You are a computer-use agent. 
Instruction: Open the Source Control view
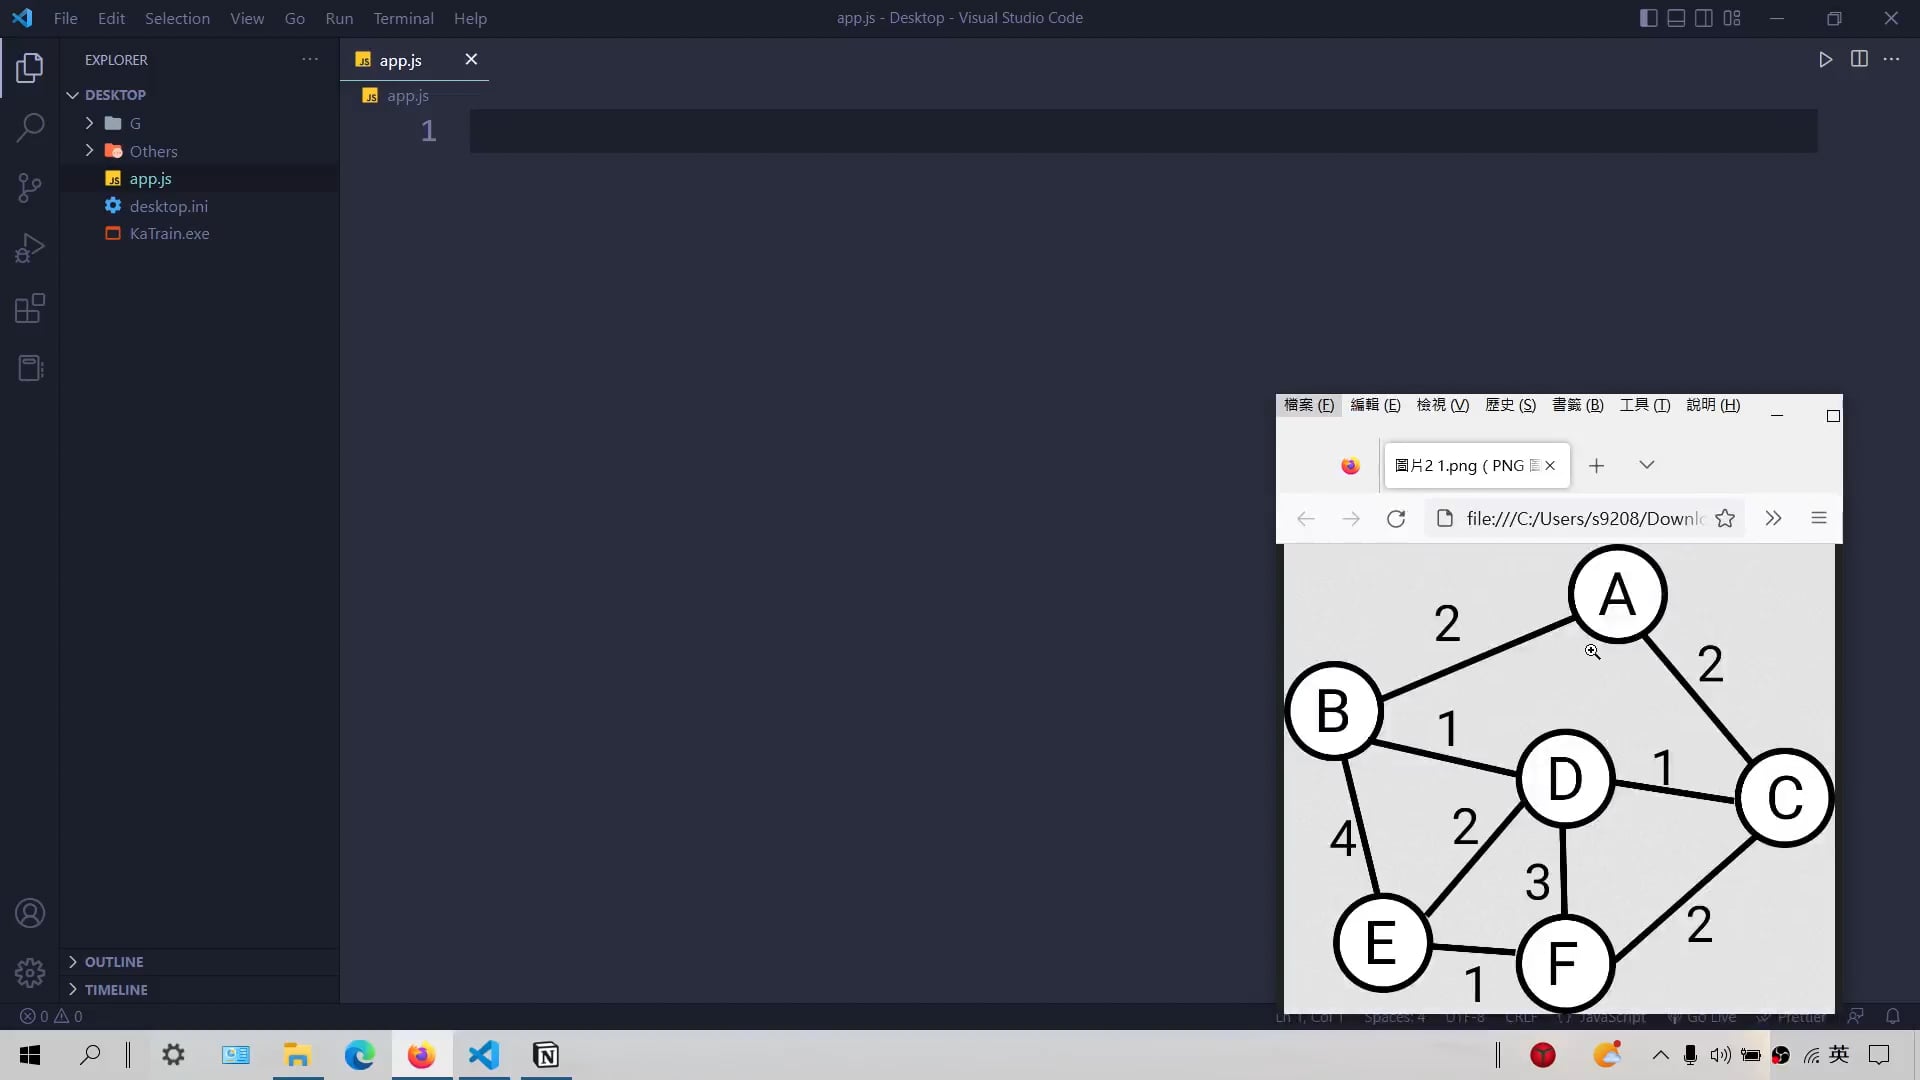click(30, 188)
